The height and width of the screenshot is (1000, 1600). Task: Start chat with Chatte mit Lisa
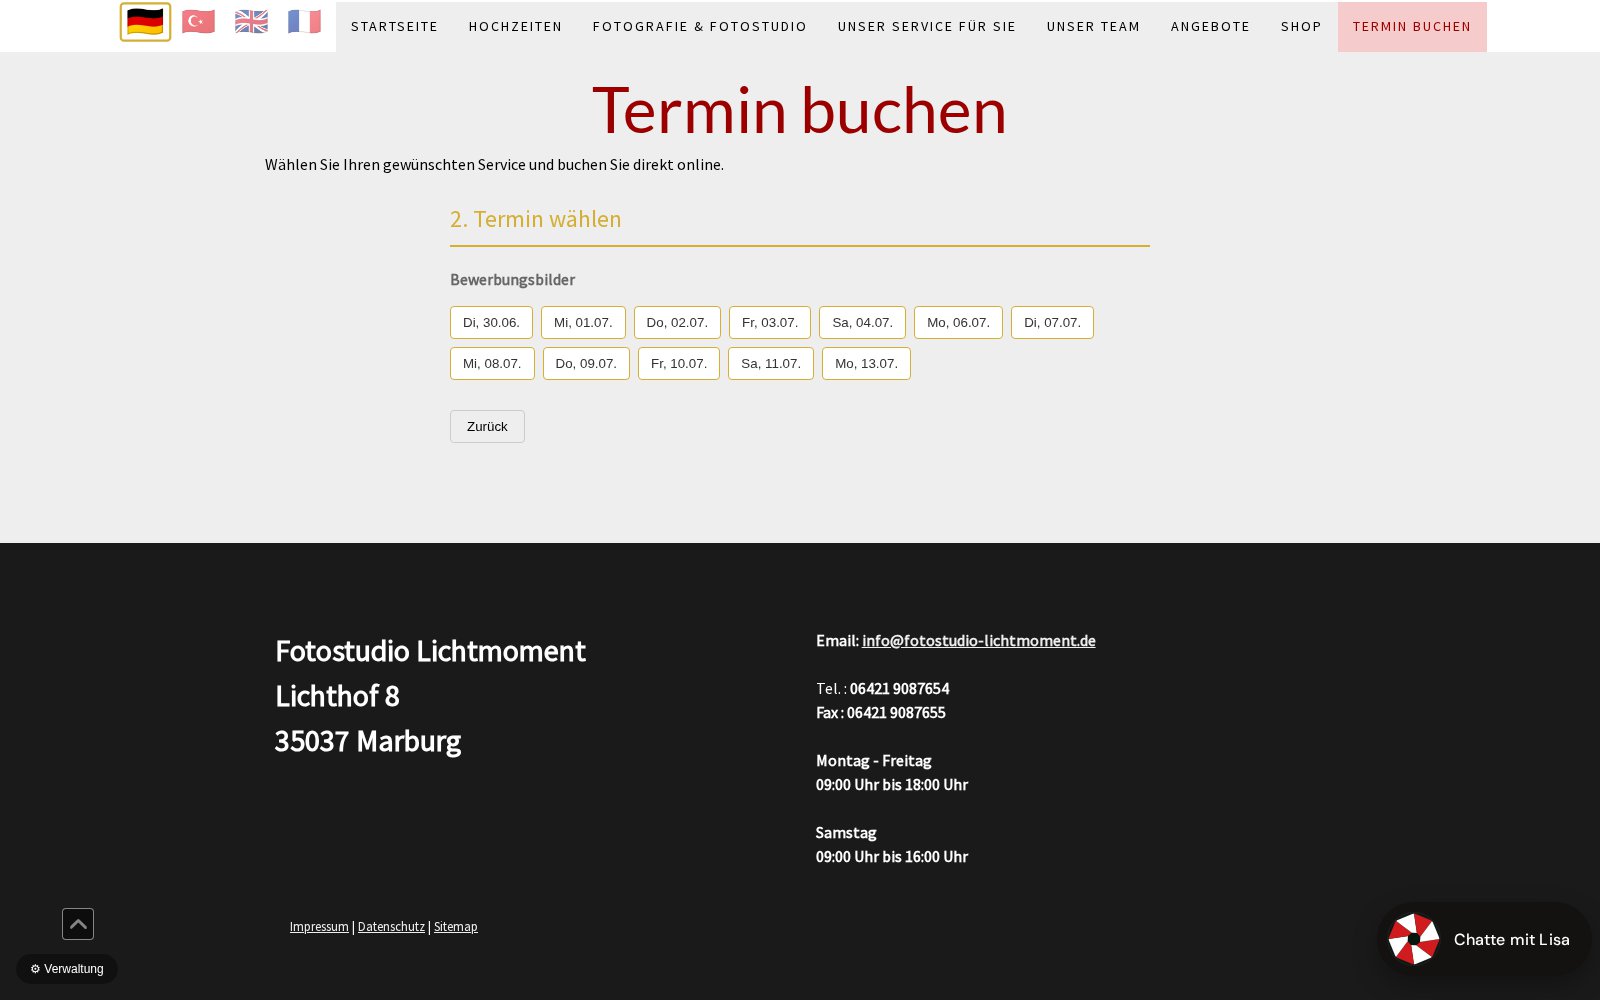pyautogui.click(x=1484, y=939)
